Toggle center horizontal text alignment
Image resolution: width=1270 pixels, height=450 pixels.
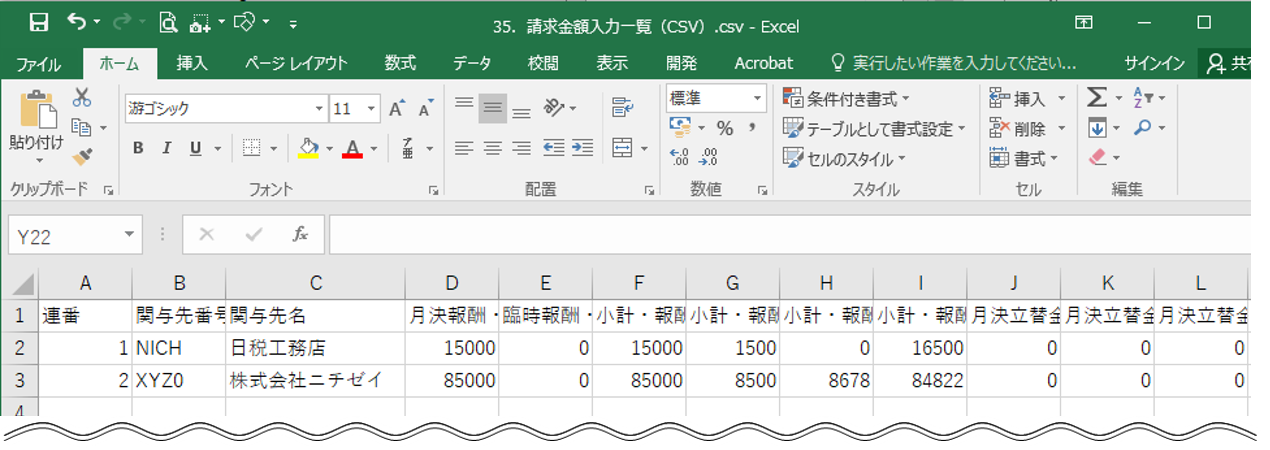coord(492,148)
